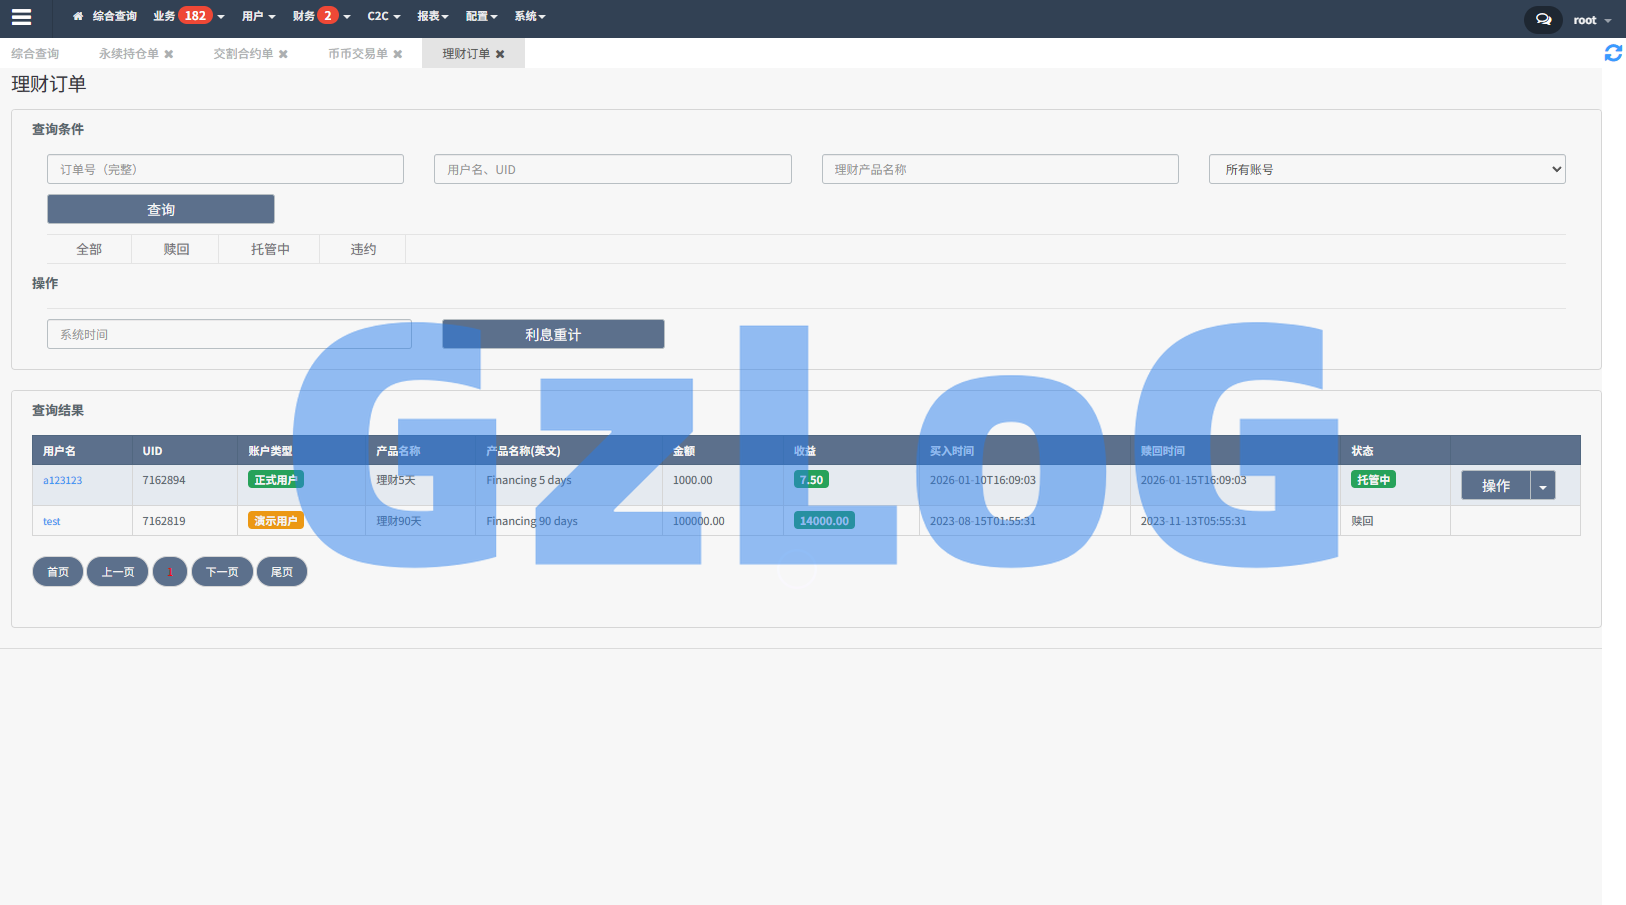The width and height of the screenshot is (1626, 905).
Task: Focus the 订单号 input field
Action: 225,169
